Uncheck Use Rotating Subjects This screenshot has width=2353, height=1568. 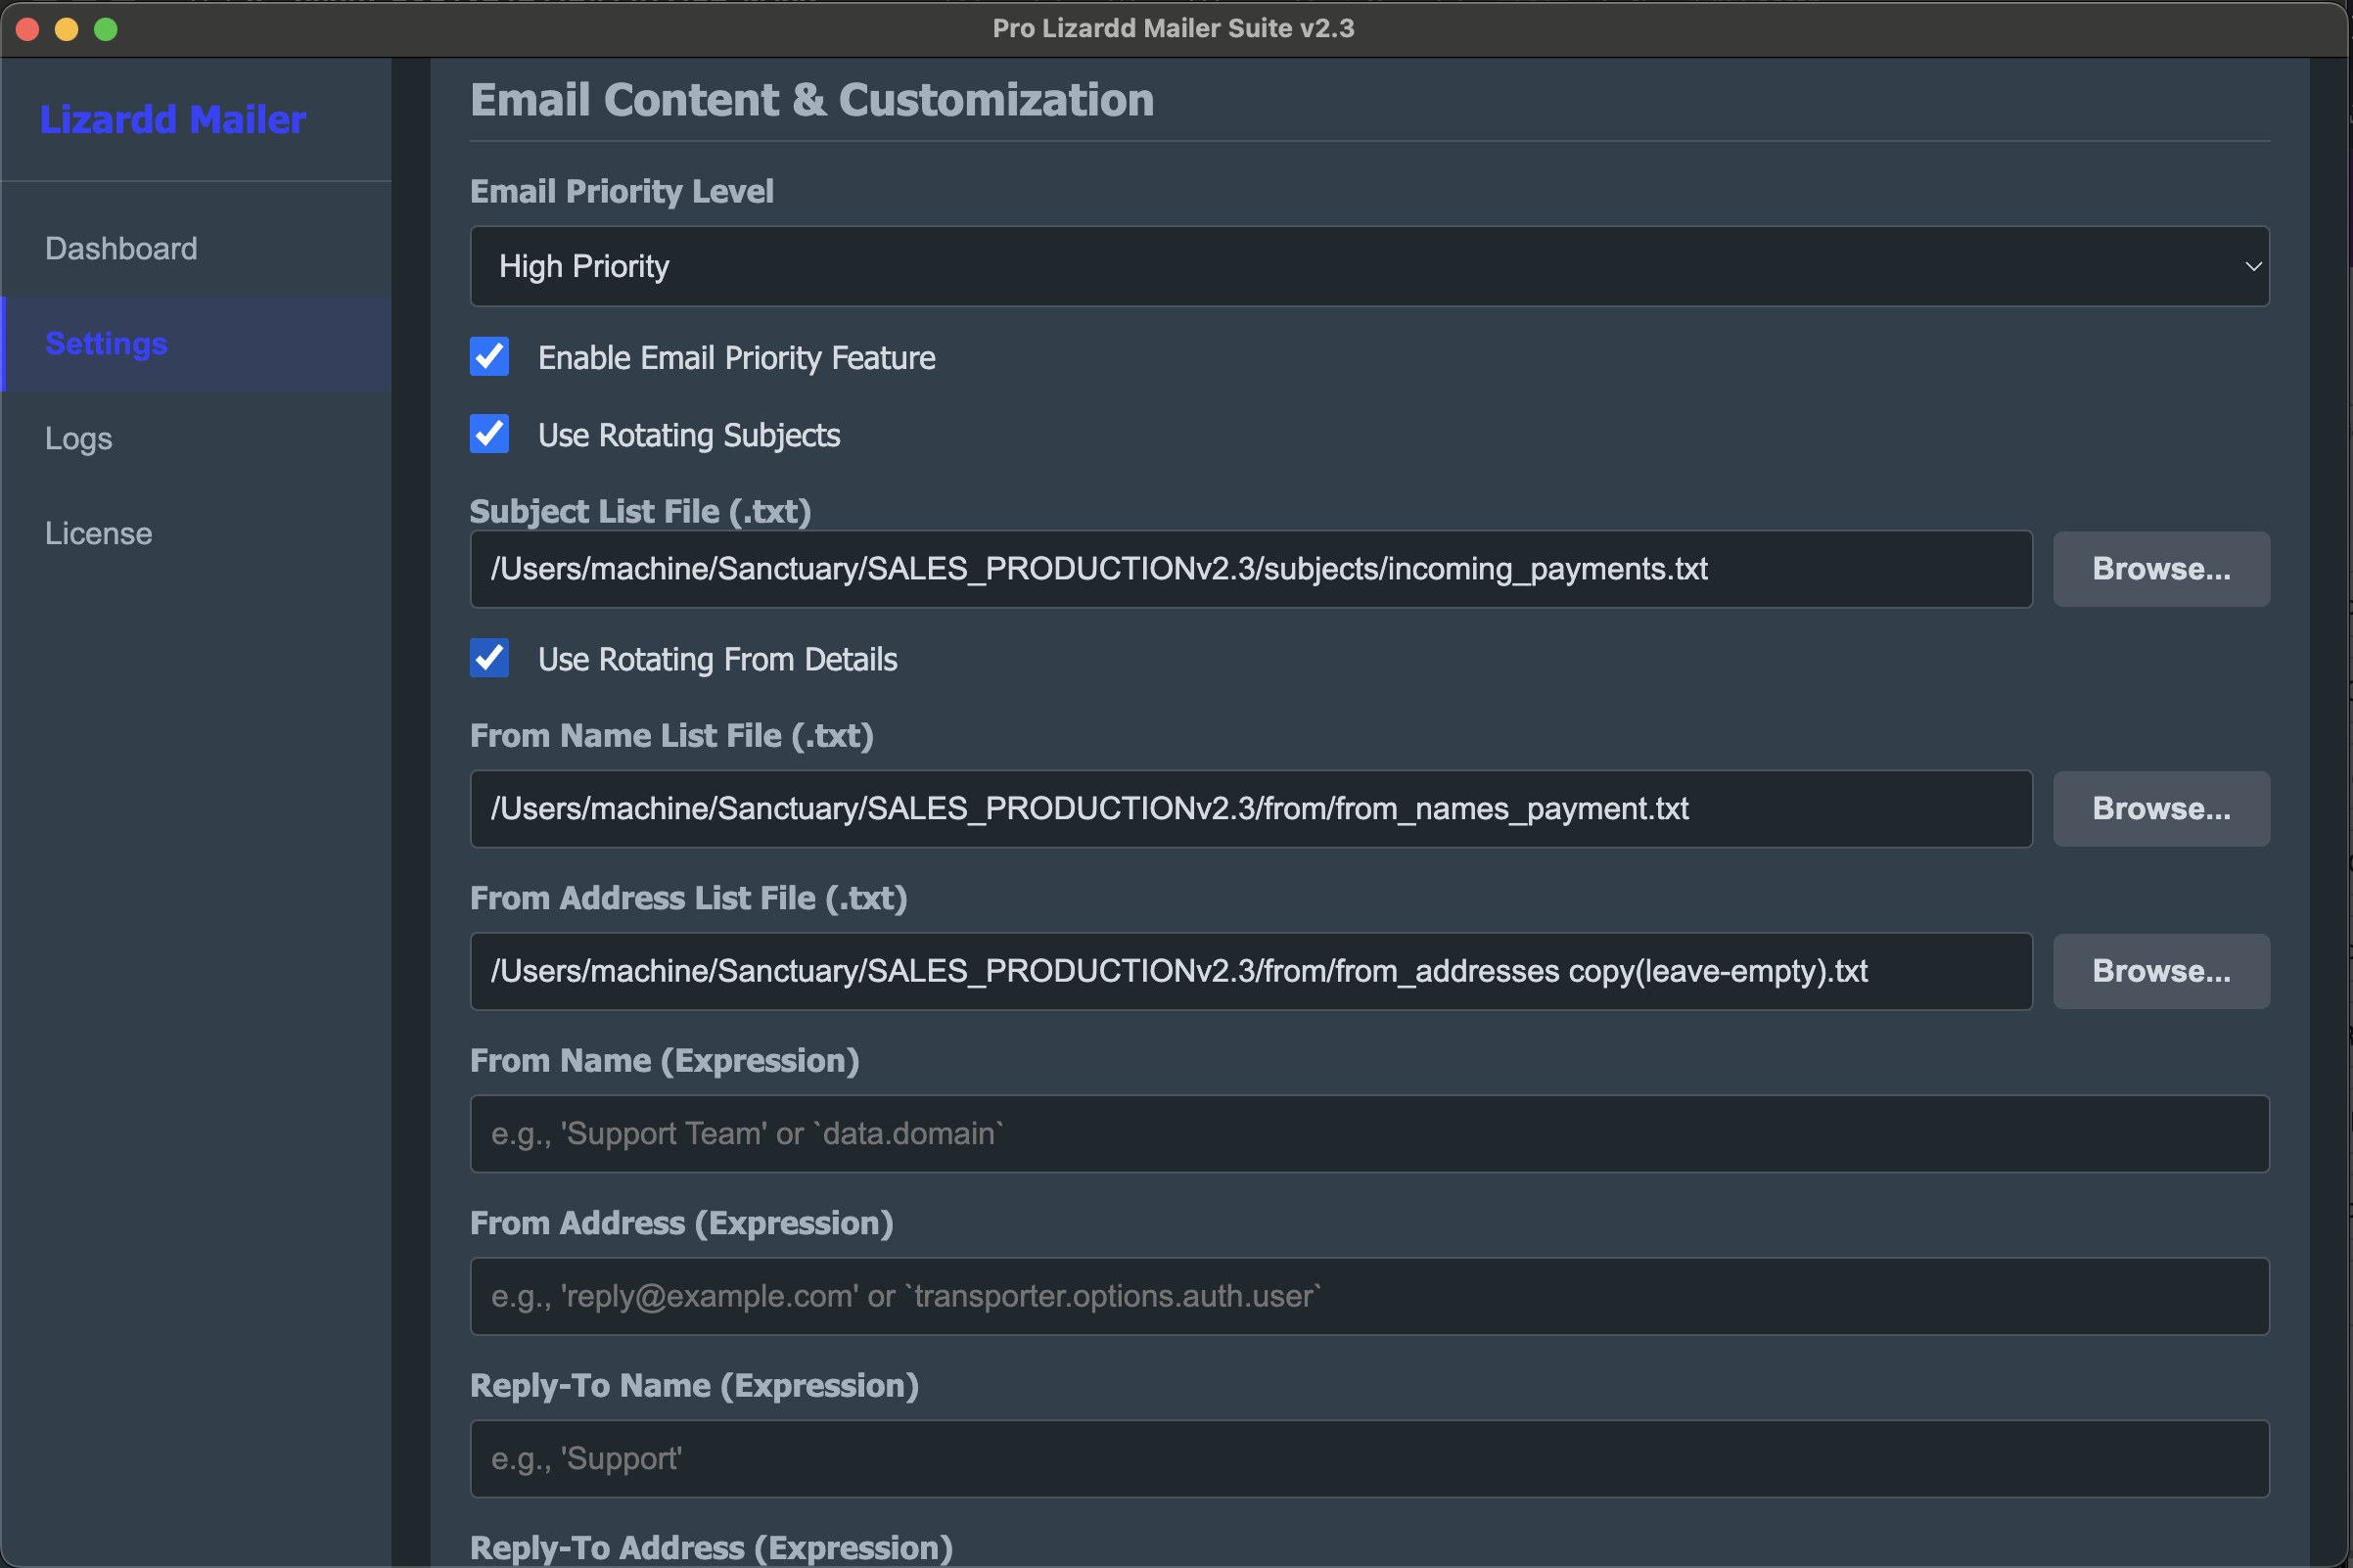pos(489,434)
